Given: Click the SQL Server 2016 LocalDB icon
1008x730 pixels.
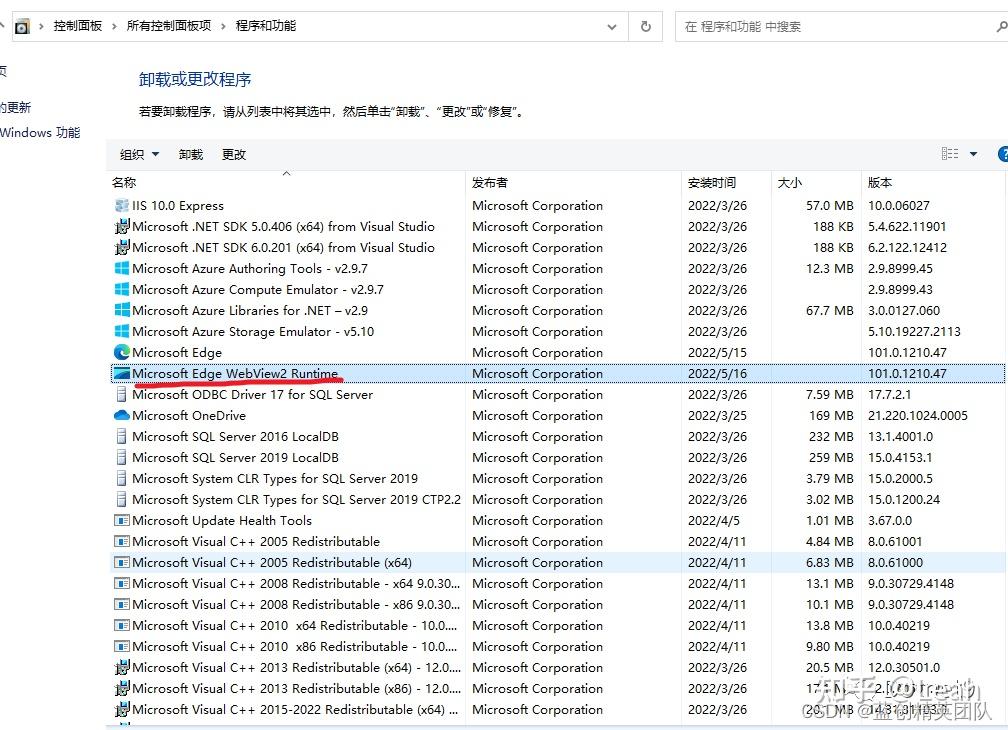Looking at the screenshot, I should click(x=121, y=436).
